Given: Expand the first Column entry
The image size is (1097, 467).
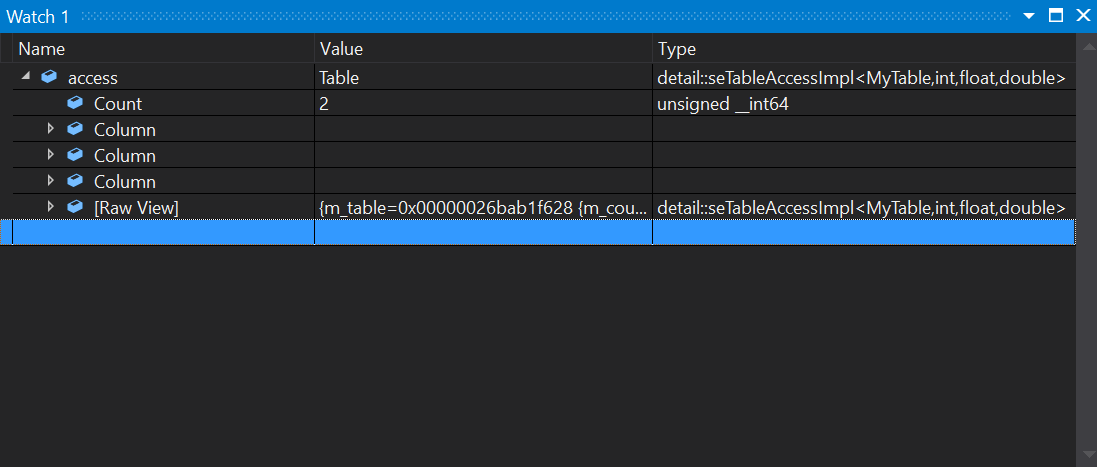Looking at the screenshot, I should (51, 129).
